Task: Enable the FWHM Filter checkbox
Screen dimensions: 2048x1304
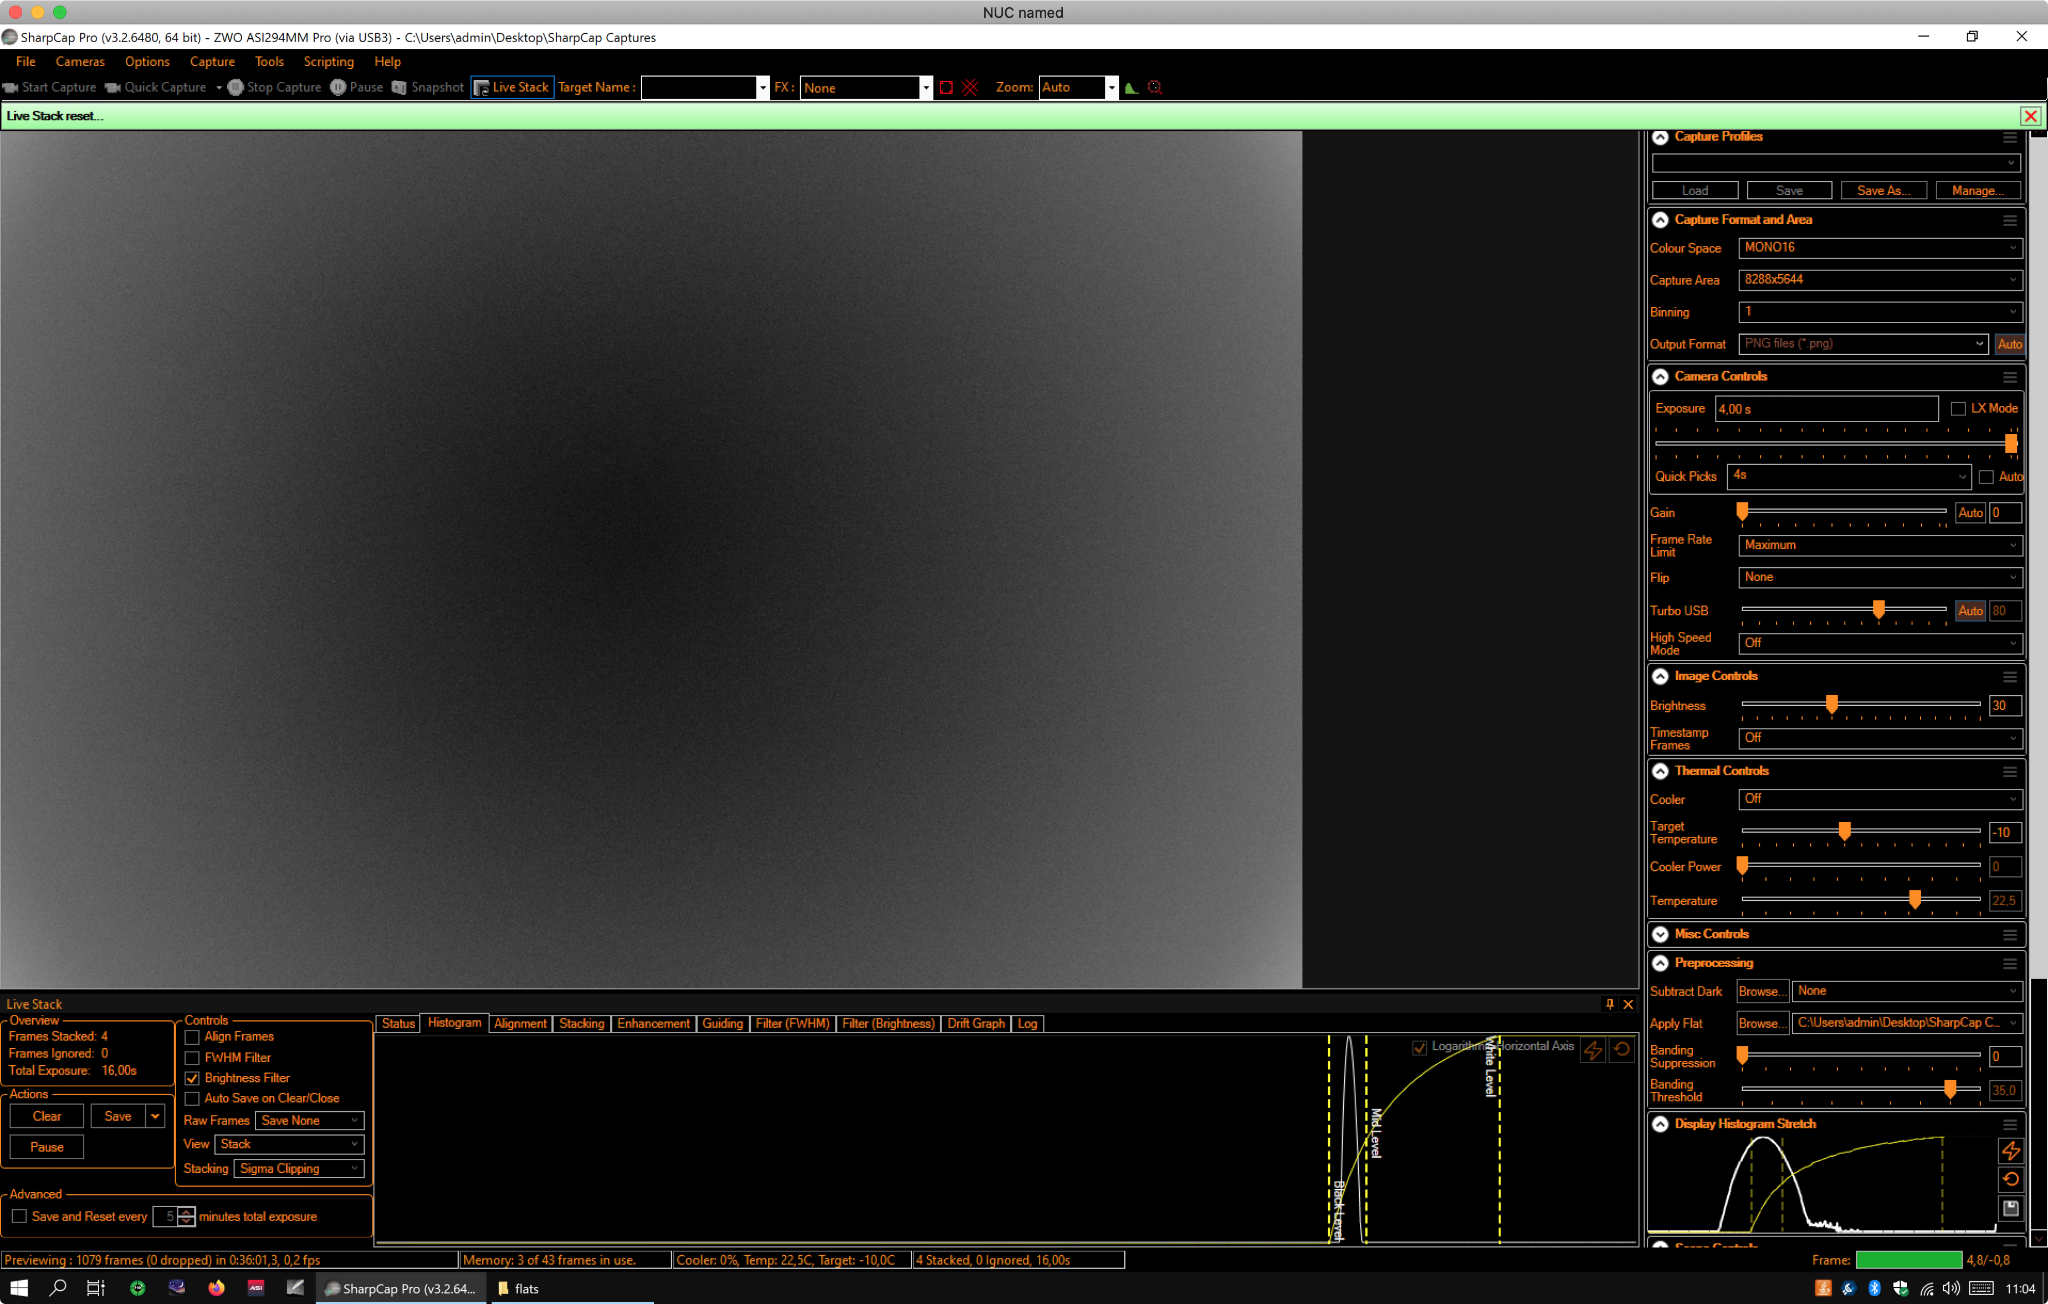Action: (x=192, y=1058)
